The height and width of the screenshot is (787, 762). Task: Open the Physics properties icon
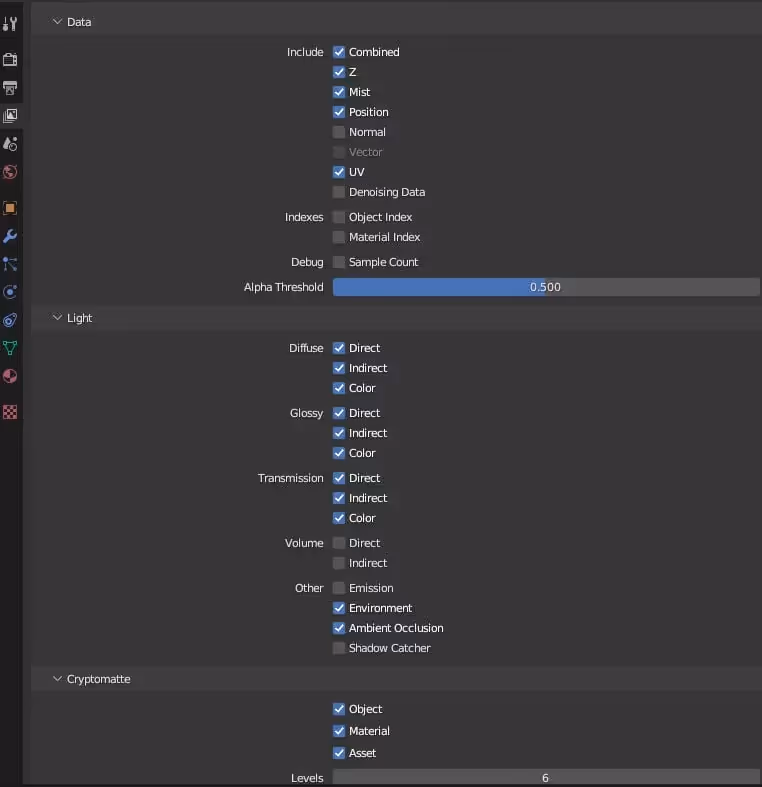point(10,292)
